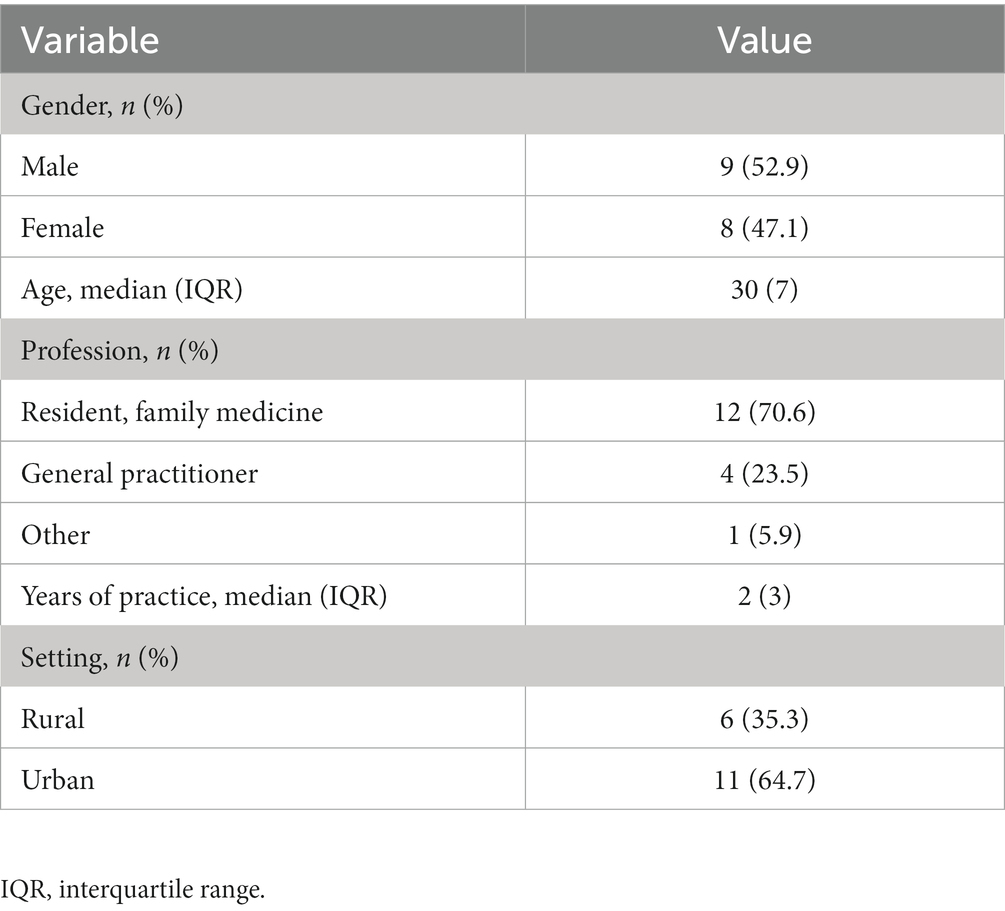This screenshot has height=911, width=1005.
Task: Click the Value column header
Action: (764, 40)
